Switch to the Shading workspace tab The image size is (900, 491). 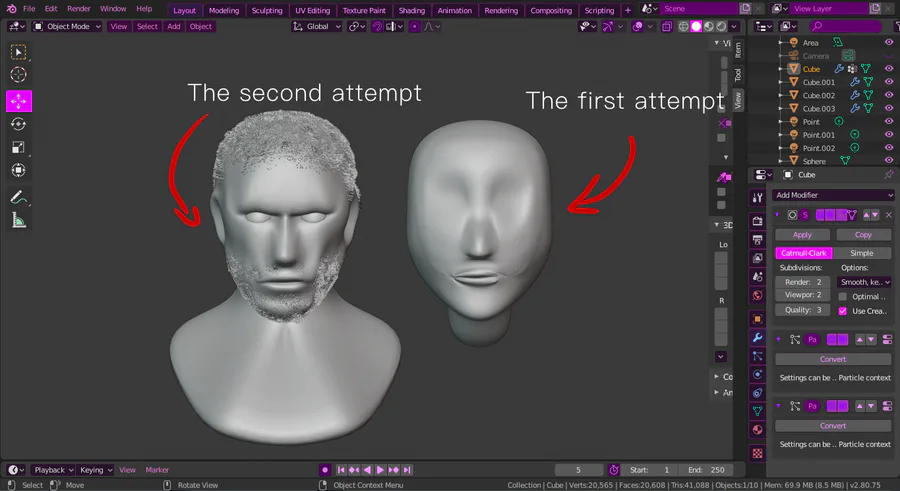[412, 10]
